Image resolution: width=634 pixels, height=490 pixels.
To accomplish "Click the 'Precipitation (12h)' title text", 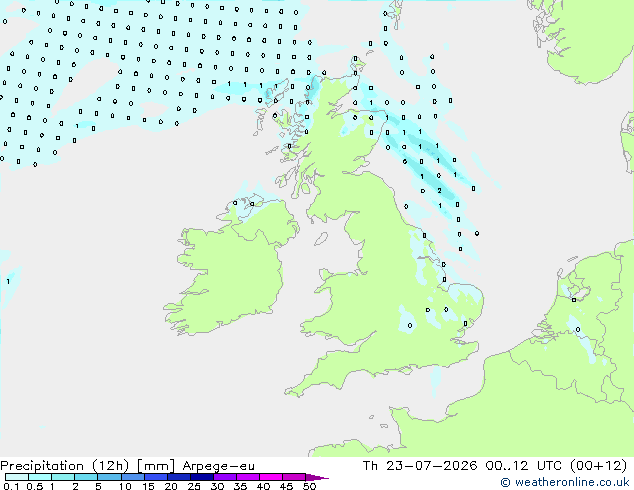I will pos(65,466).
